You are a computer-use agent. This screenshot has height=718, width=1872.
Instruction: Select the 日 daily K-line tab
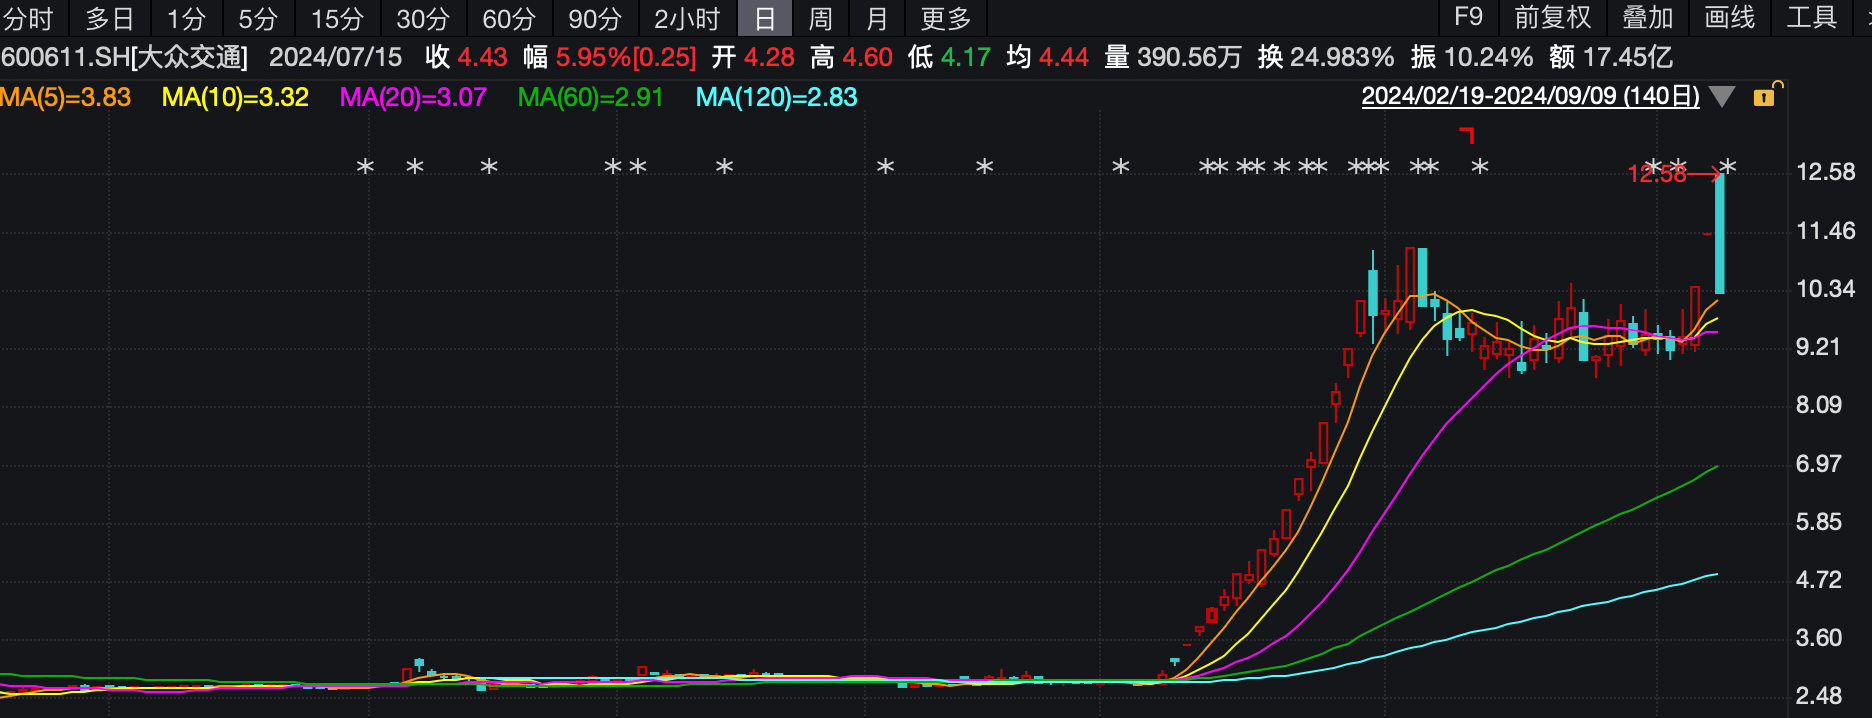coord(765,18)
